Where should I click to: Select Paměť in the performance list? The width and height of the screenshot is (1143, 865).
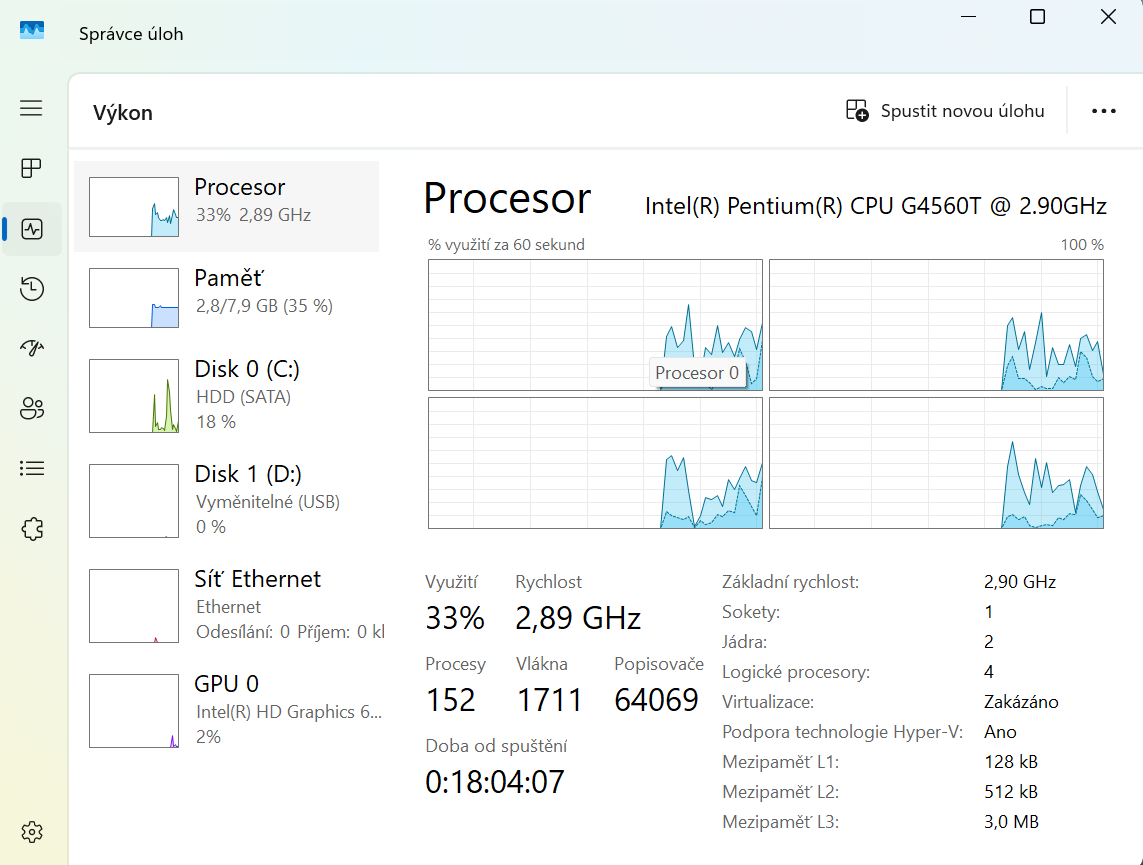click(x=227, y=297)
